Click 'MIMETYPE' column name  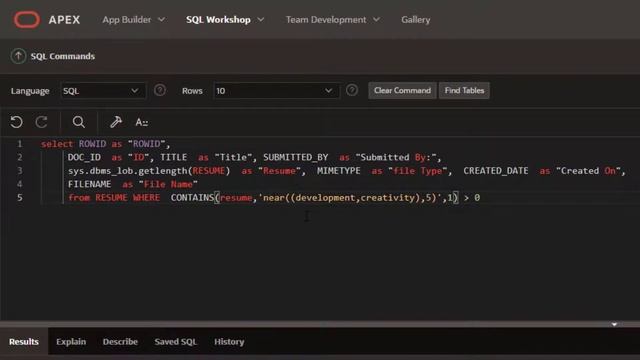pyautogui.click(x=338, y=171)
